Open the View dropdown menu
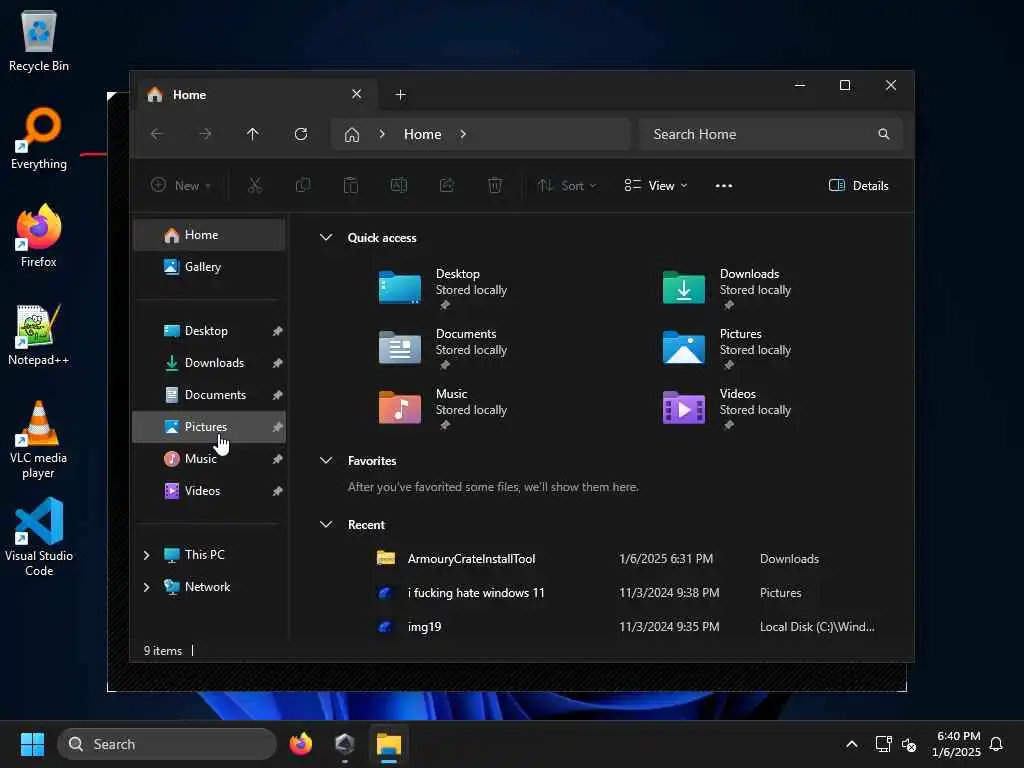 pyautogui.click(x=656, y=185)
